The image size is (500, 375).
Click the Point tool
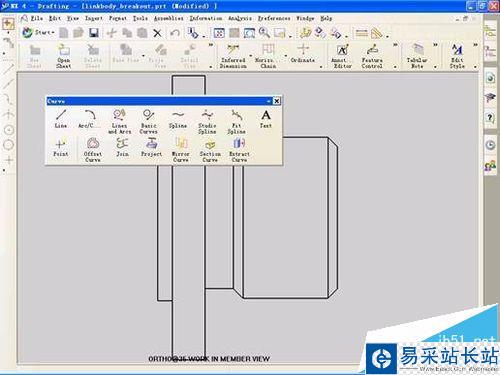click(60, 148)
